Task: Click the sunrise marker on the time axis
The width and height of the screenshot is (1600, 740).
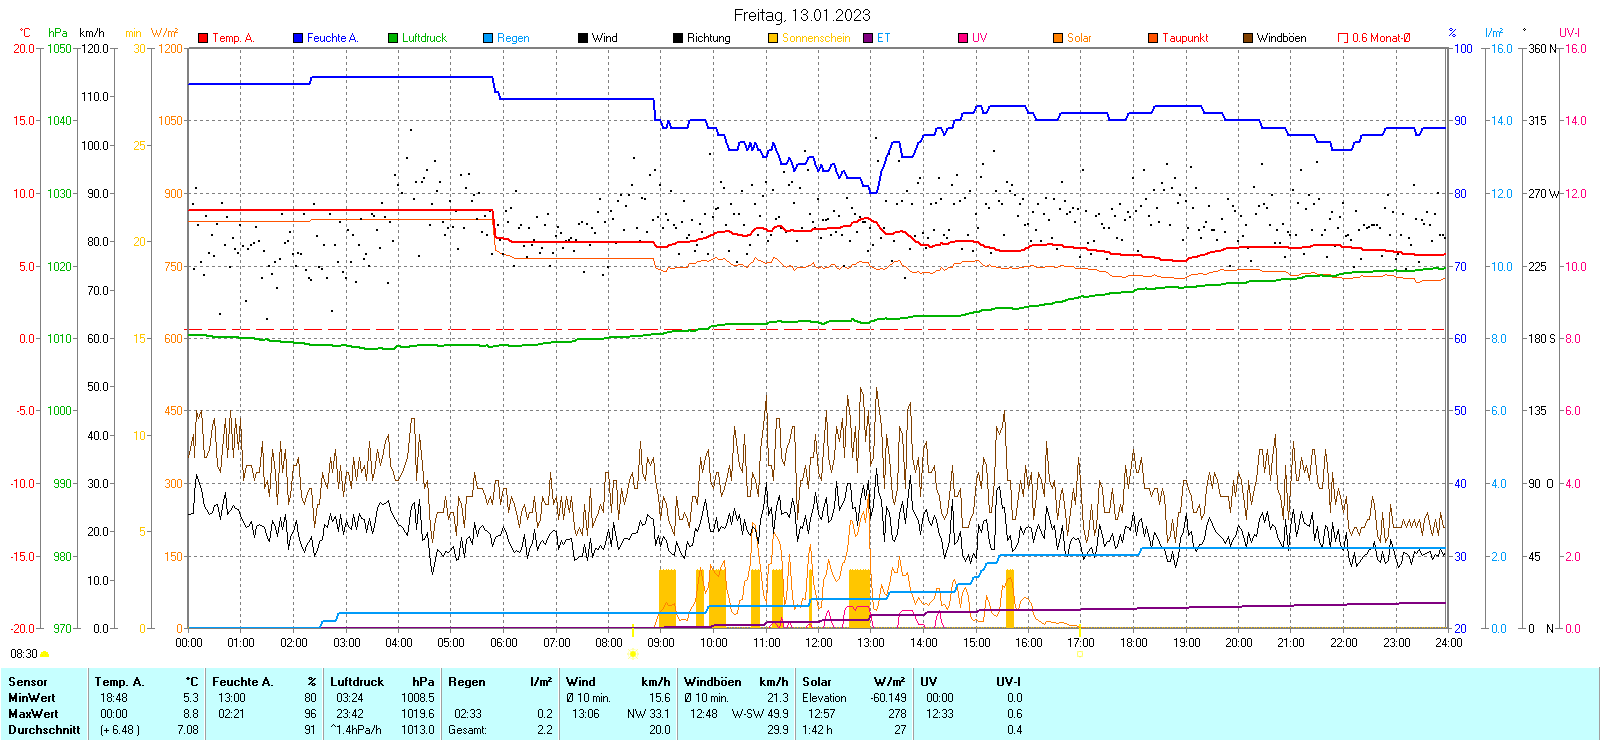Action: click(632, 654)
